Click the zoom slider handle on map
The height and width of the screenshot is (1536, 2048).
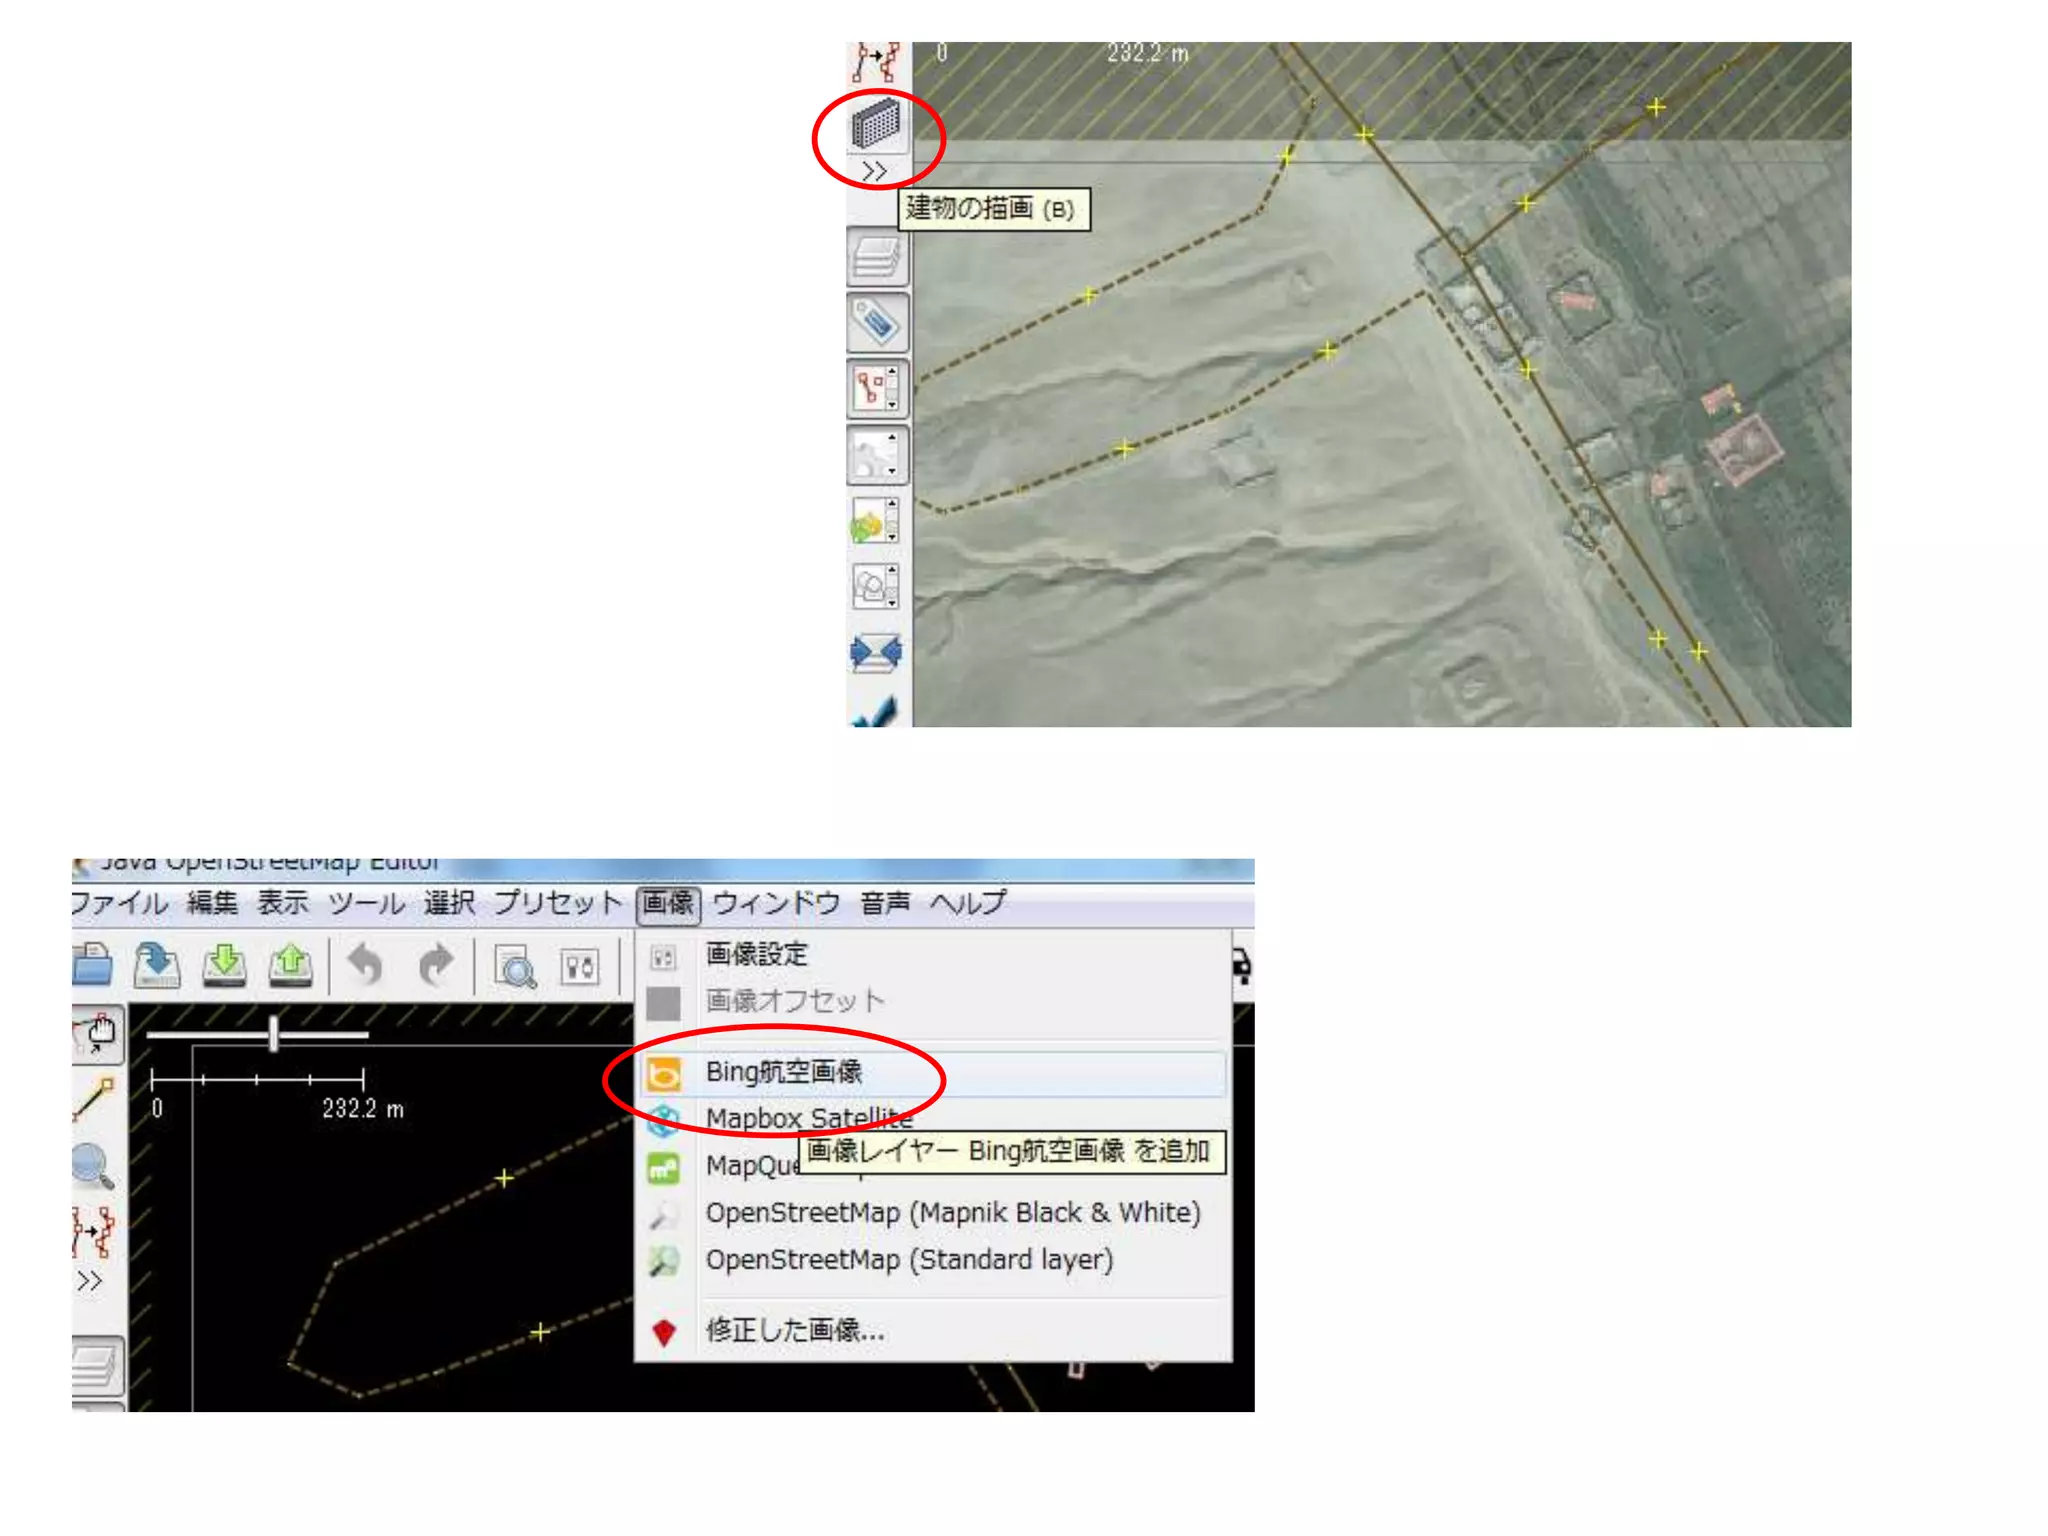point(273,1034)
